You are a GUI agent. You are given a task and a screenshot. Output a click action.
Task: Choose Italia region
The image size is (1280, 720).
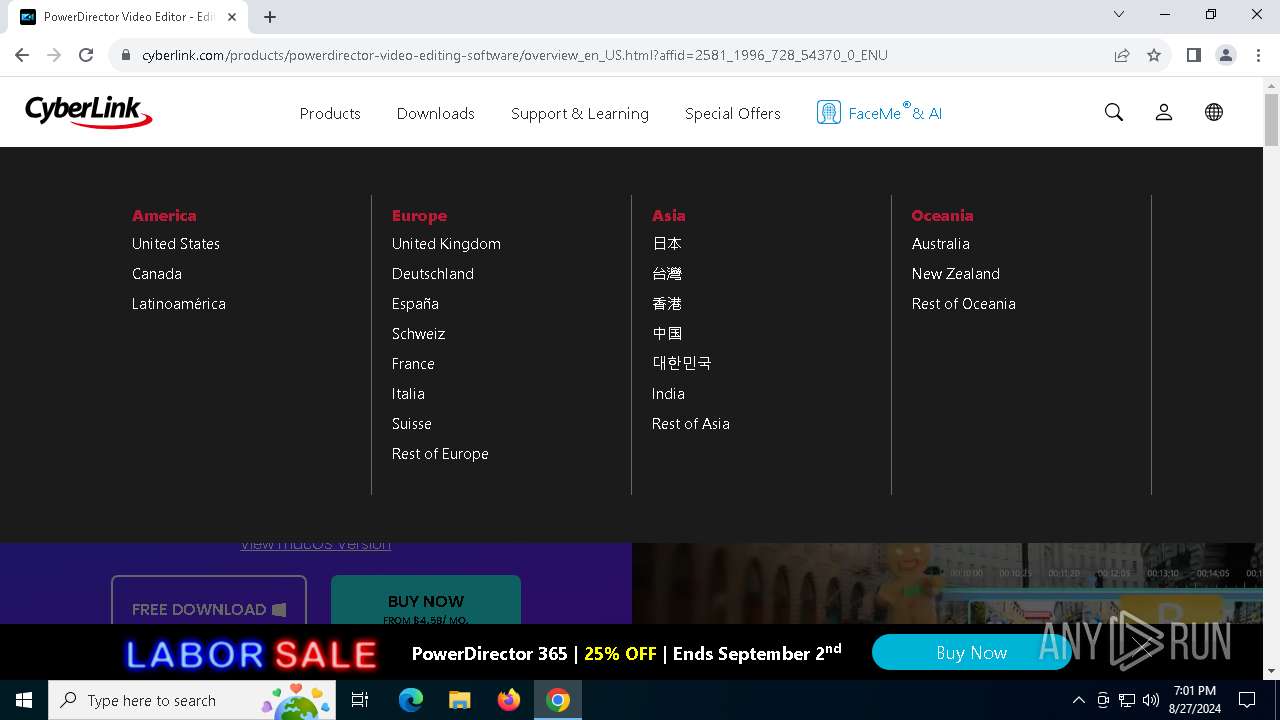(408, 393)
